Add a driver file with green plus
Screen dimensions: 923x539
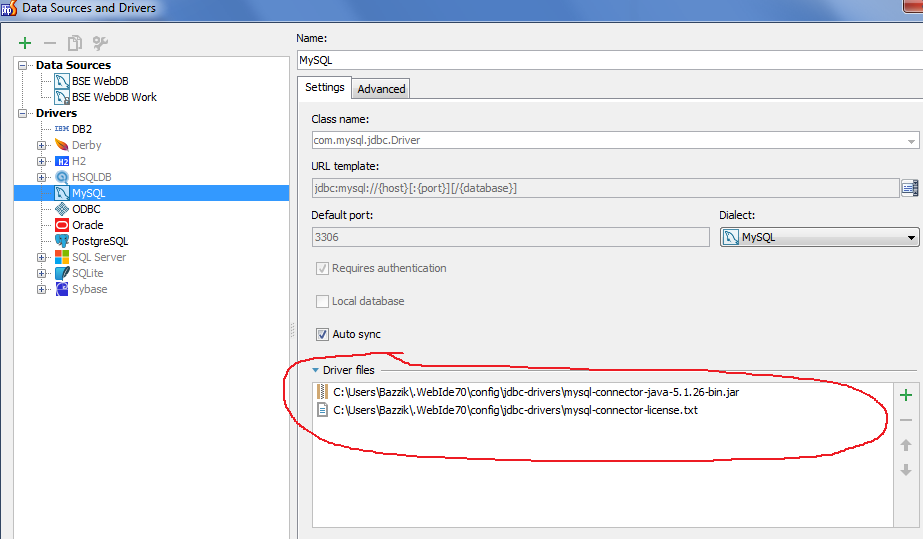pos(906,395)
